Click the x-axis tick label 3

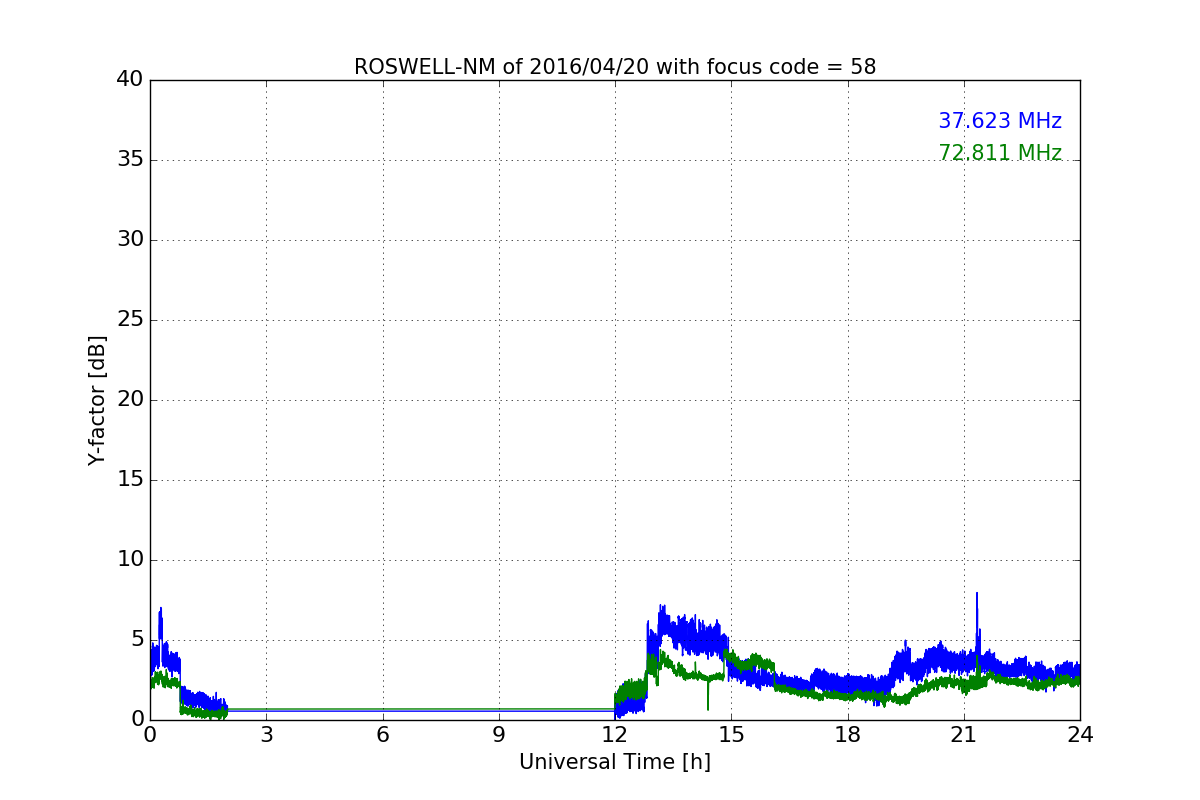pos(266,735)
